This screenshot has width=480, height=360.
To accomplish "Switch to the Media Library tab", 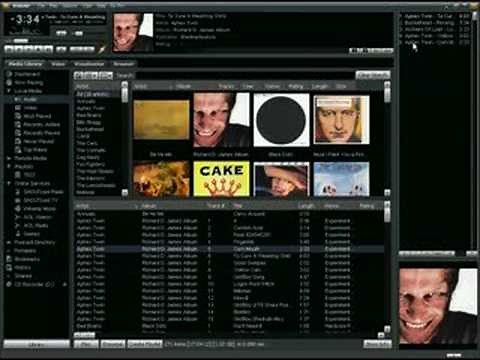I will [25, 64].
